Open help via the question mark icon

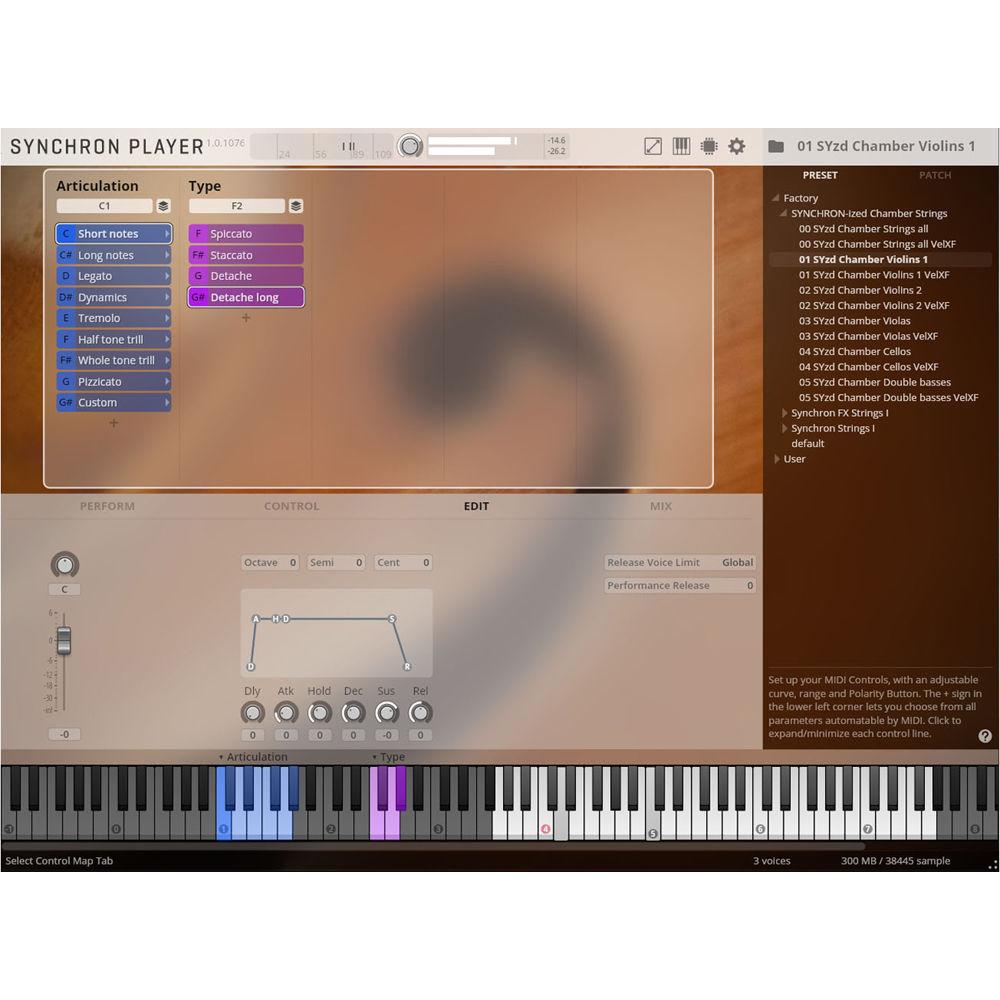[984, 736]
